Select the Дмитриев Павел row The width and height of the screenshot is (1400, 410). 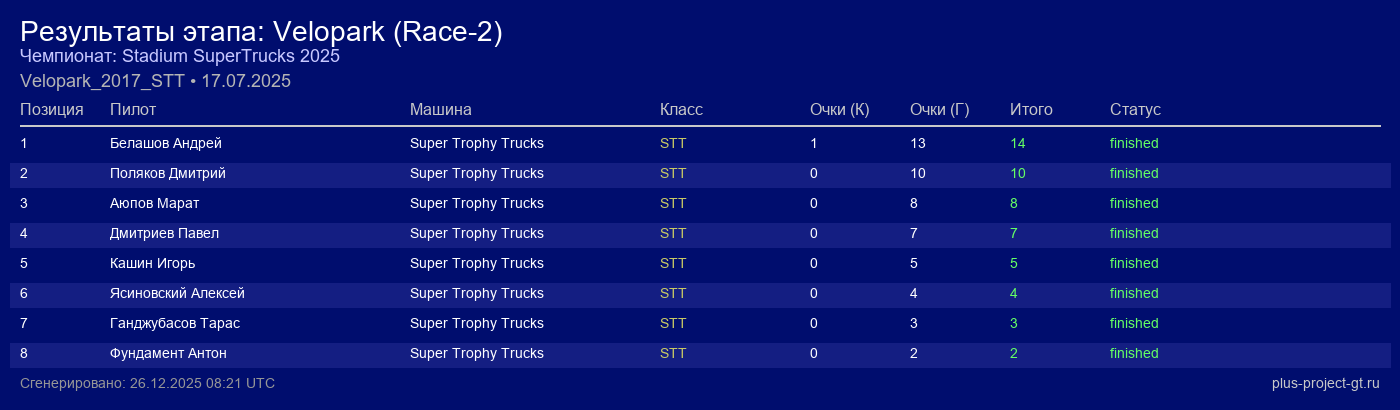click(x=164, y=233)
